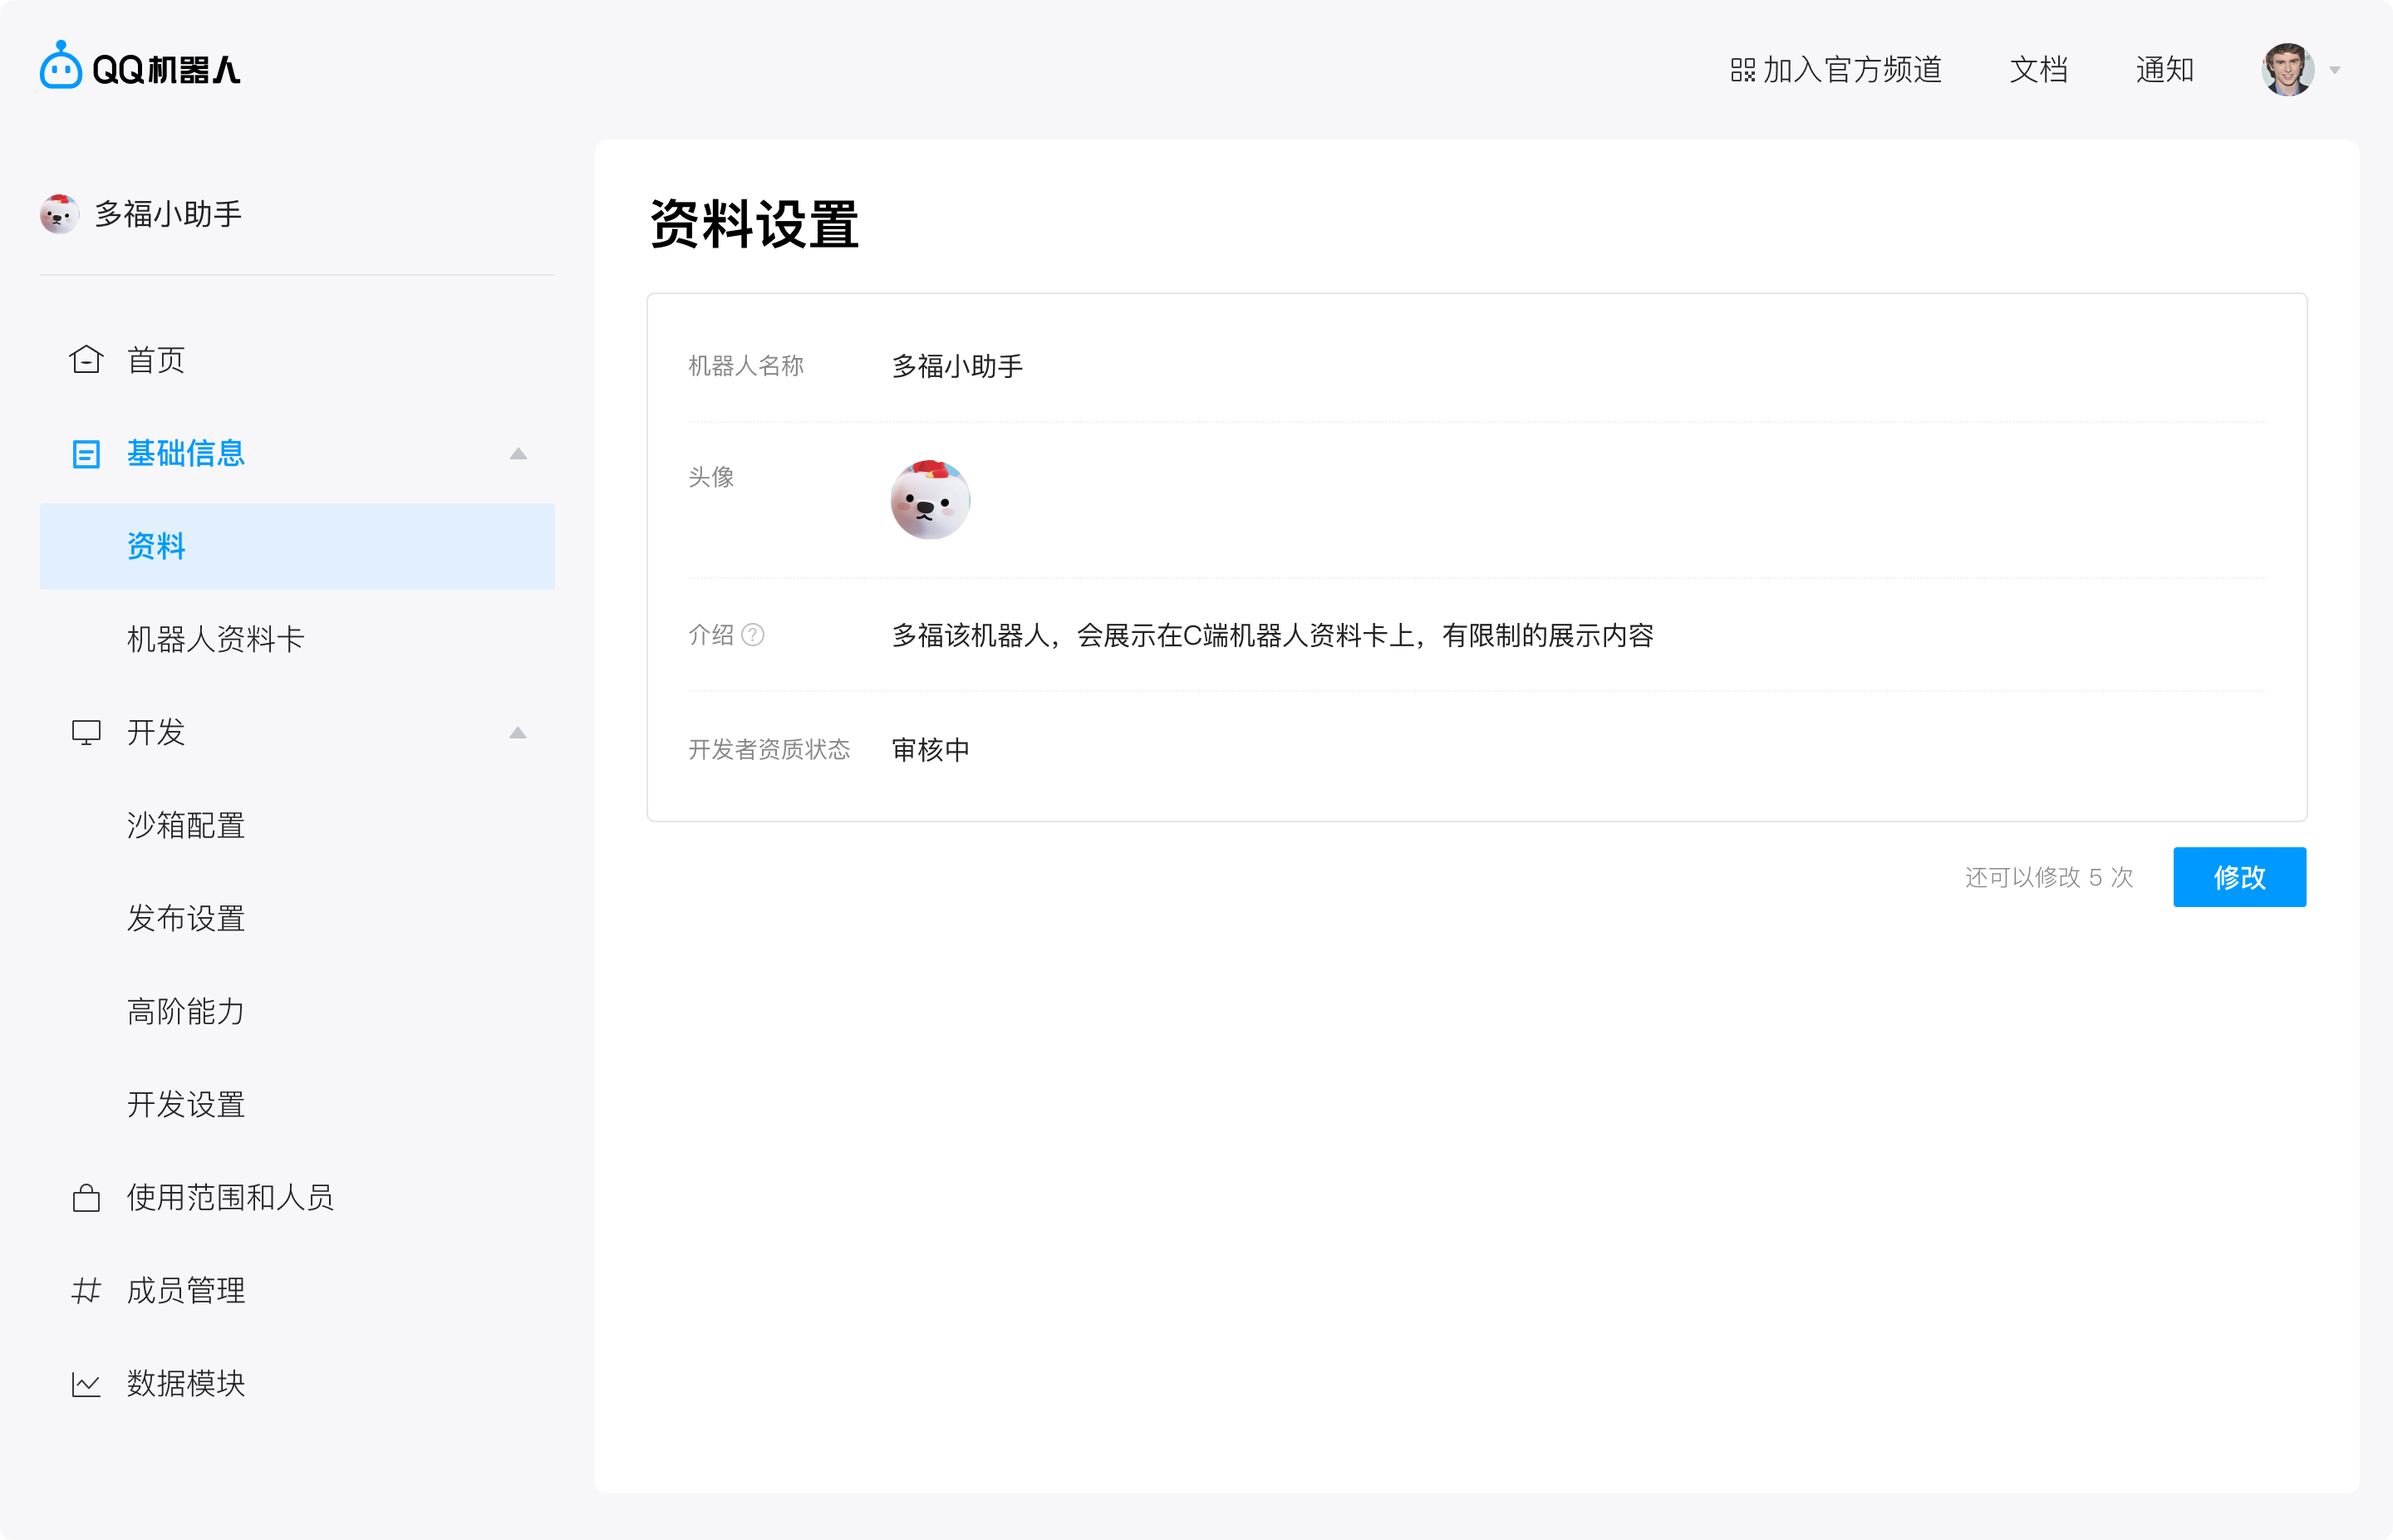Open the account dropdown arrow top right

point(2336,70)
